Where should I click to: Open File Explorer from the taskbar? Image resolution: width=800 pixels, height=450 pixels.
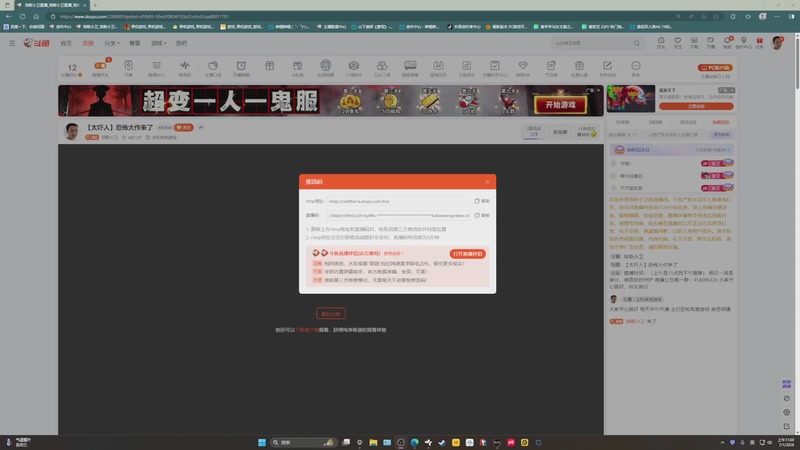point(373,442)
